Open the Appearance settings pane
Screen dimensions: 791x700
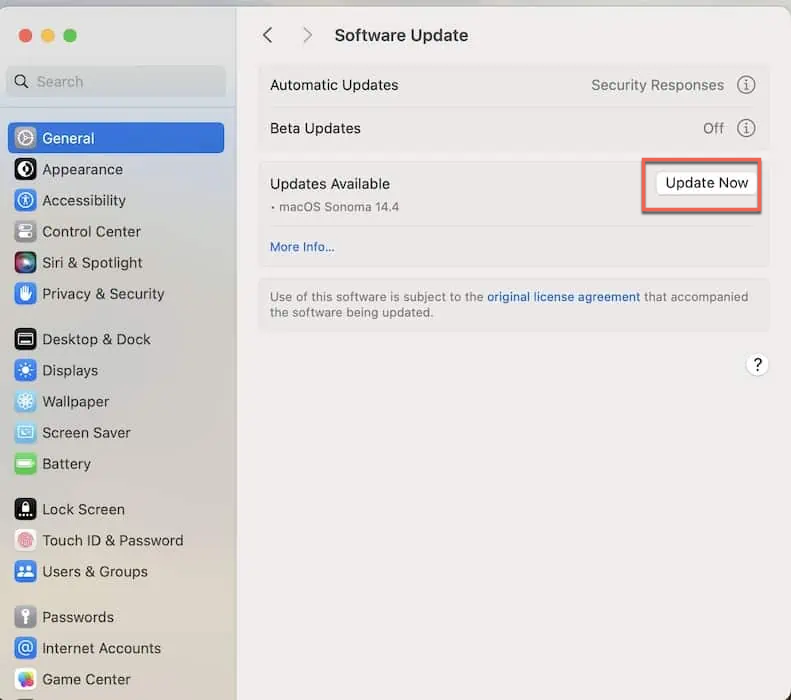[x=116, y=169]
